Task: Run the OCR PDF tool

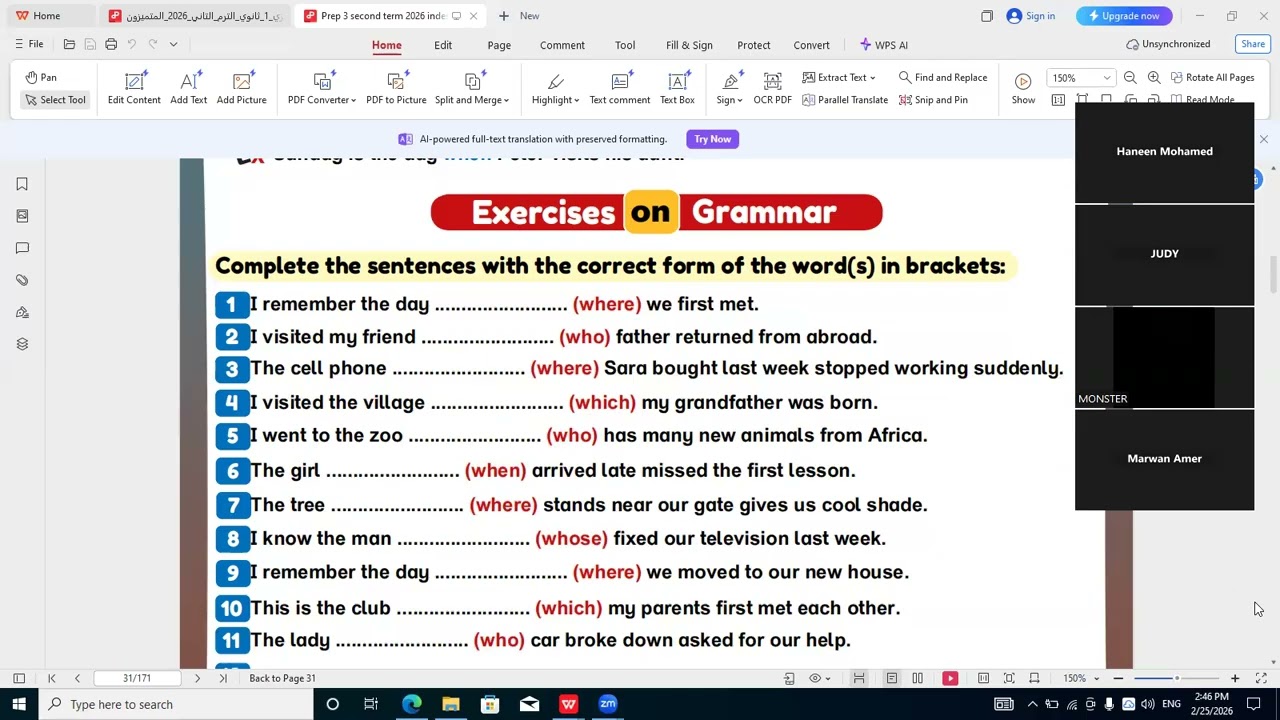Action: coord(772,88)
